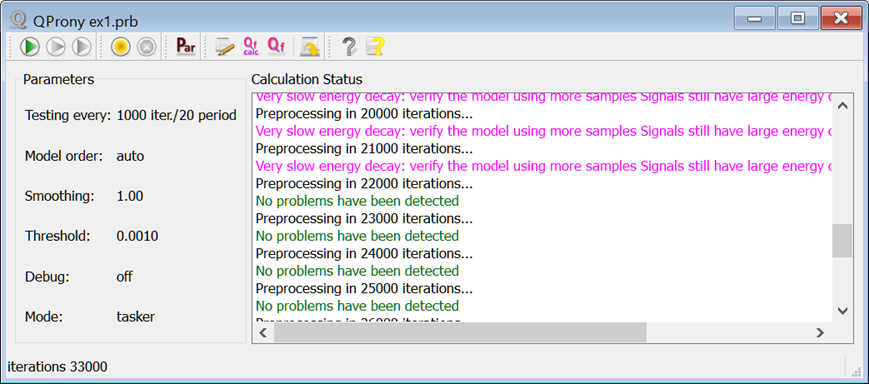
Task: Click the export window arrow icon
Action: pyautogui.click(x=309, y=47)
